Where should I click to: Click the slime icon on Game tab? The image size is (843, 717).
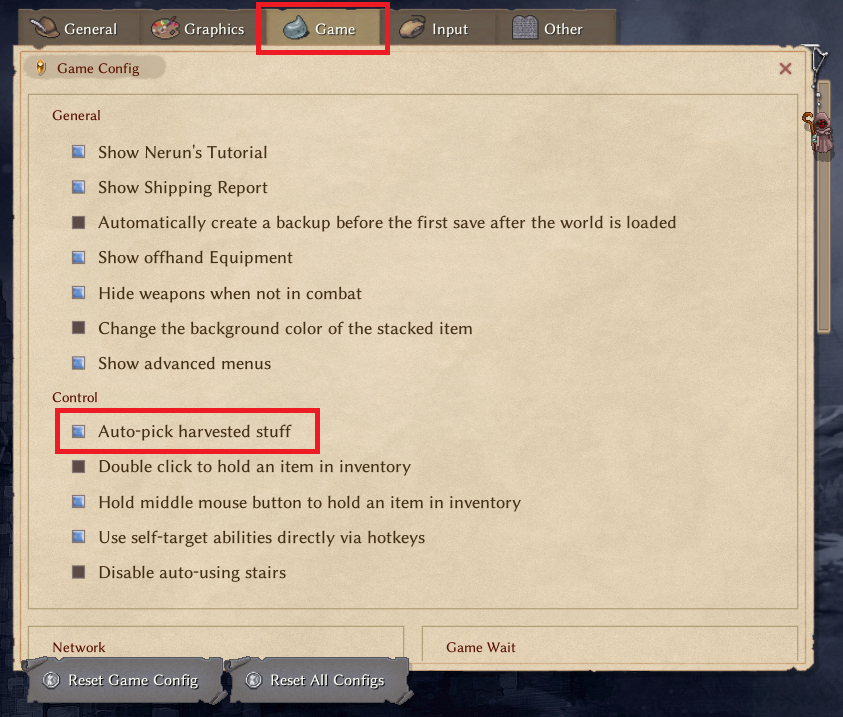(x=296, y=27)
